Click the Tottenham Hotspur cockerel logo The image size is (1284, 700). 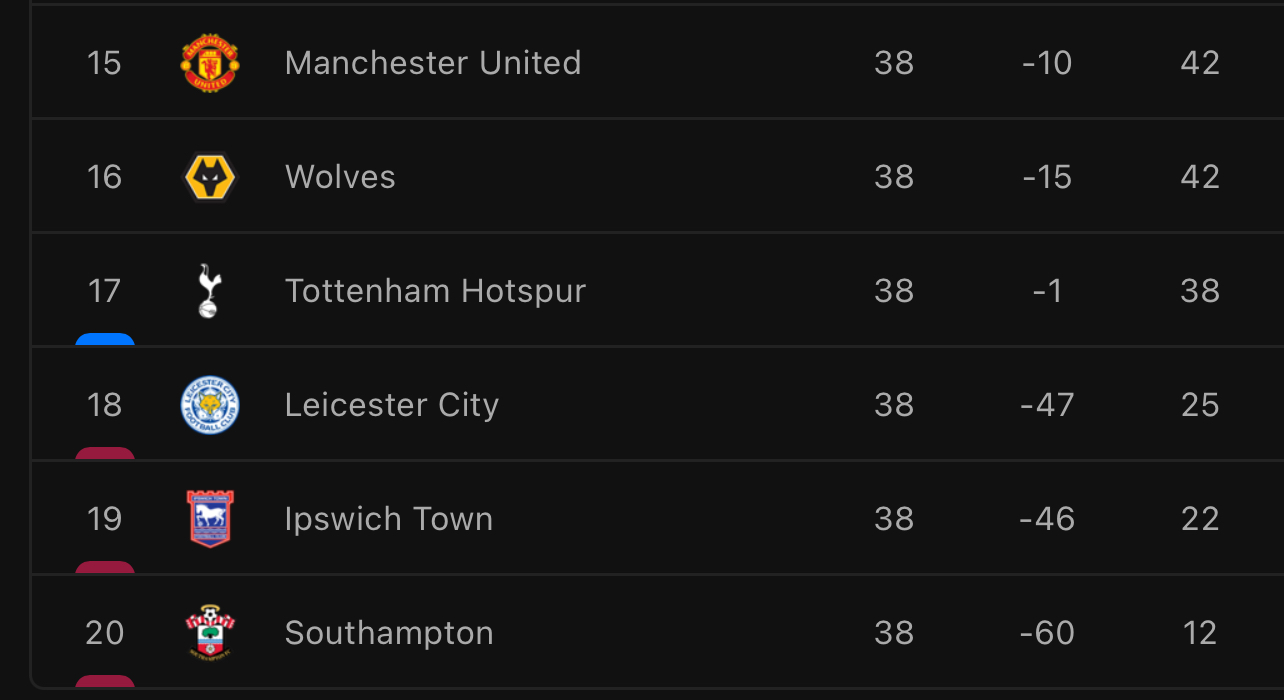(x=209, y=291)
